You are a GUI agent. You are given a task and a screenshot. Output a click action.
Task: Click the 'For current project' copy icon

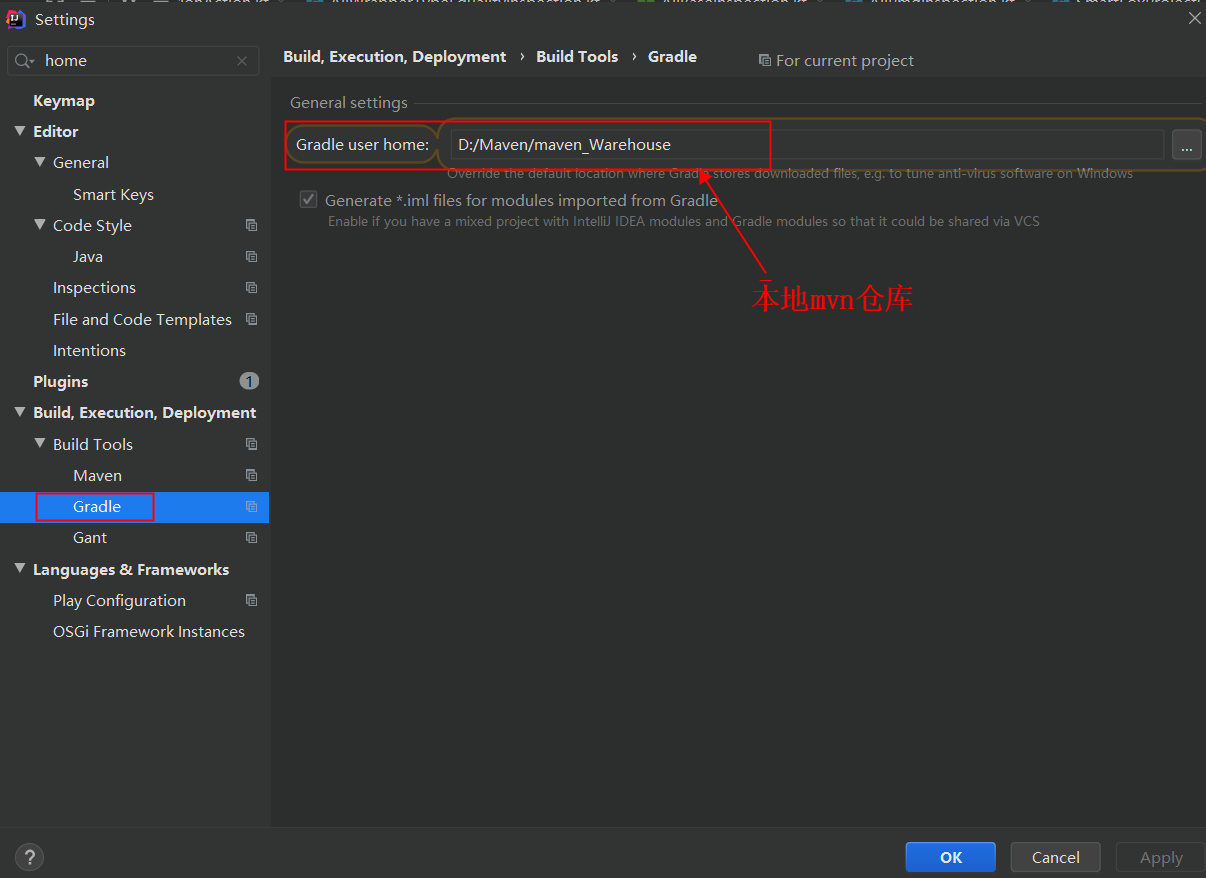coord(765,61)
